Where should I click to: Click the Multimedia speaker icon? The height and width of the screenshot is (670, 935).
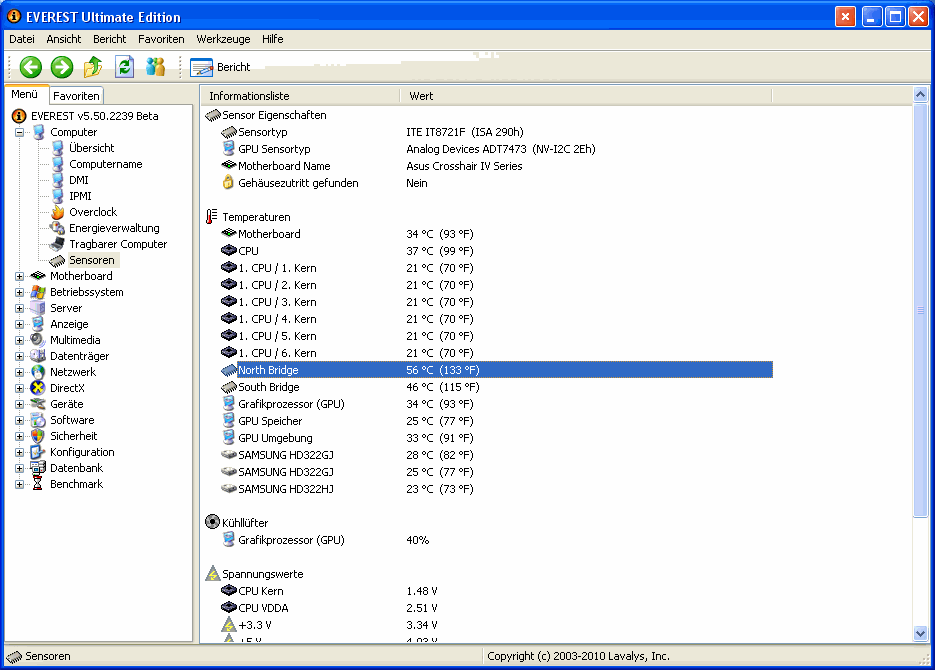click(x=38, y=340)
